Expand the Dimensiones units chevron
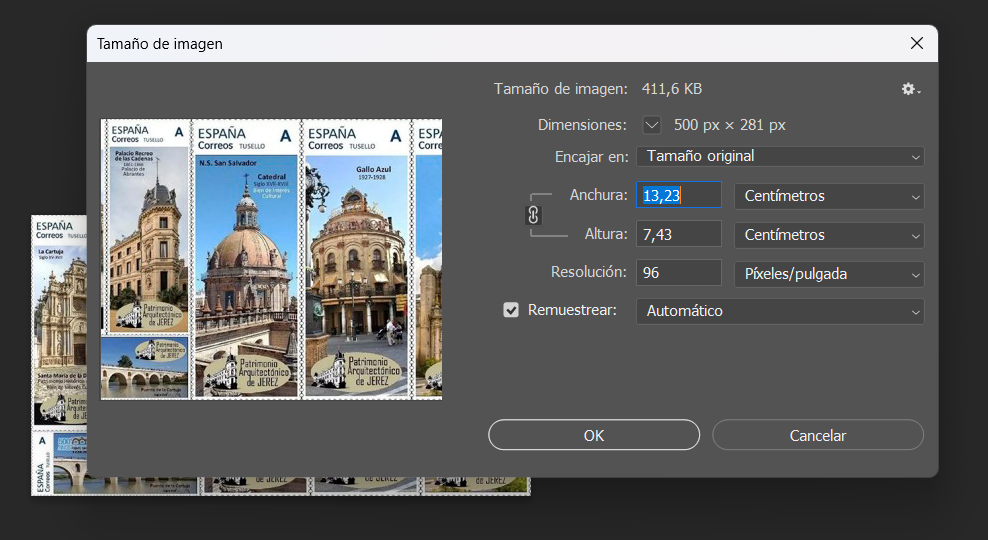The image size is (988, 540). coord(652,125)
